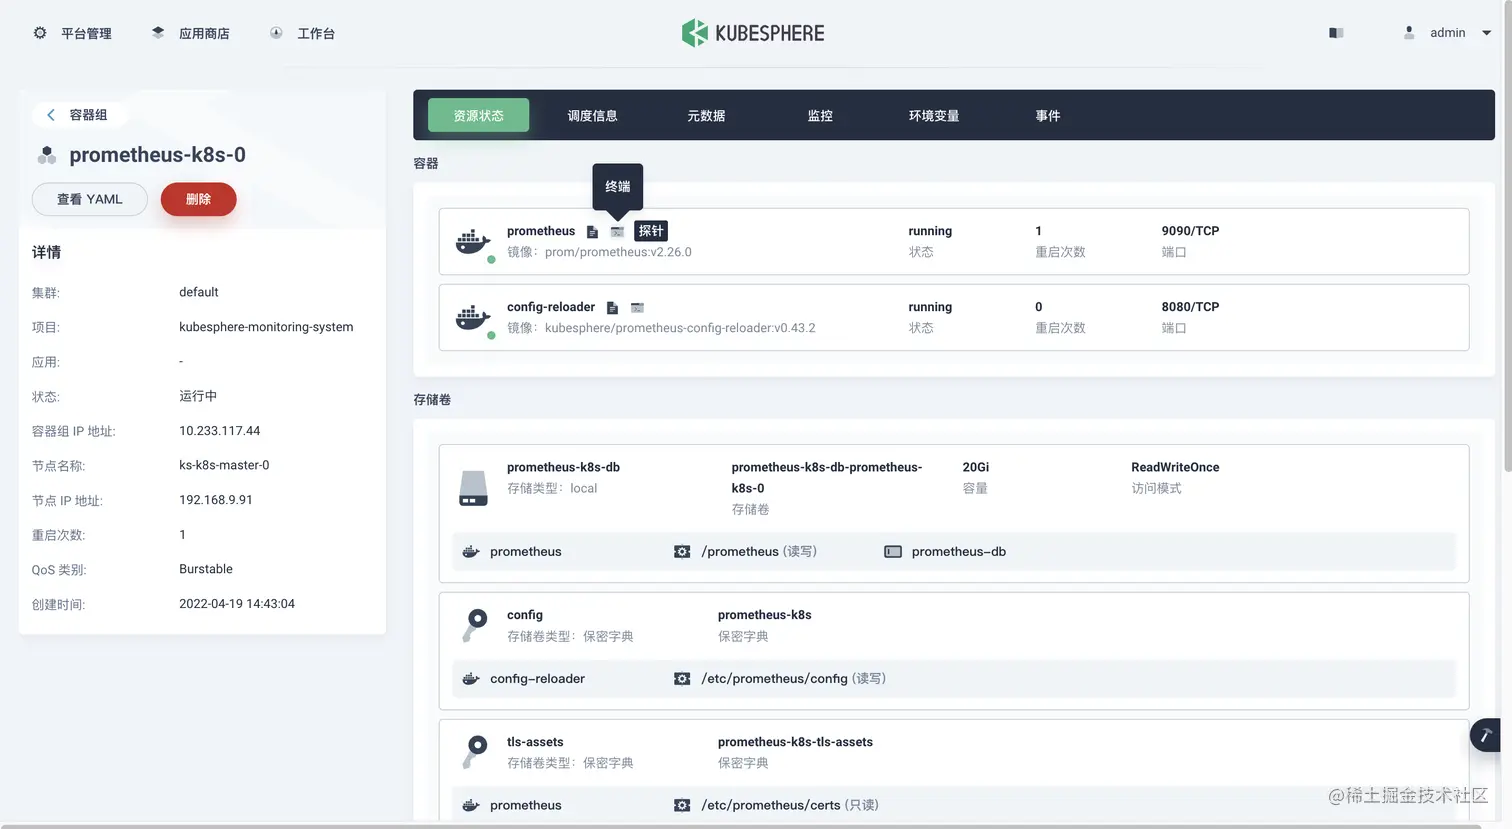Click the sub-path icon beside prometheus-db
Viewport: 1512px width, 829px height.
pyautogui.click(x=893, y=552)
